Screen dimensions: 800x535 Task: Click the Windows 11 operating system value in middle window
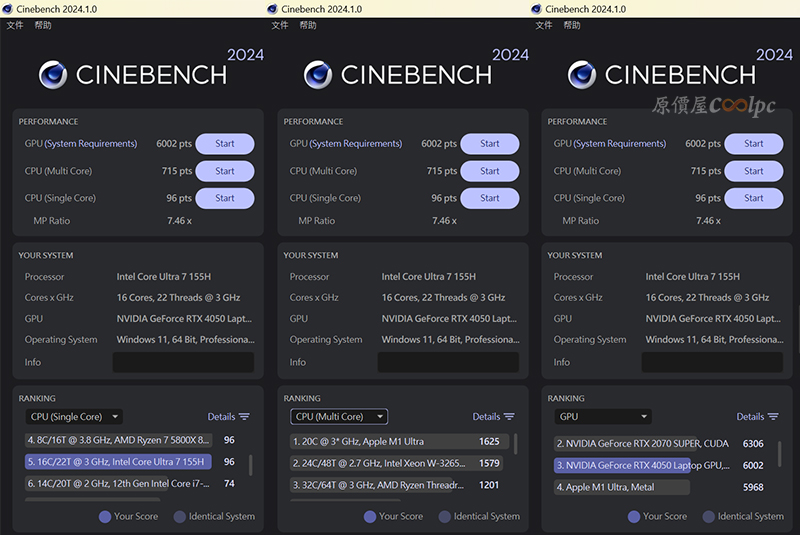(451, 340)
